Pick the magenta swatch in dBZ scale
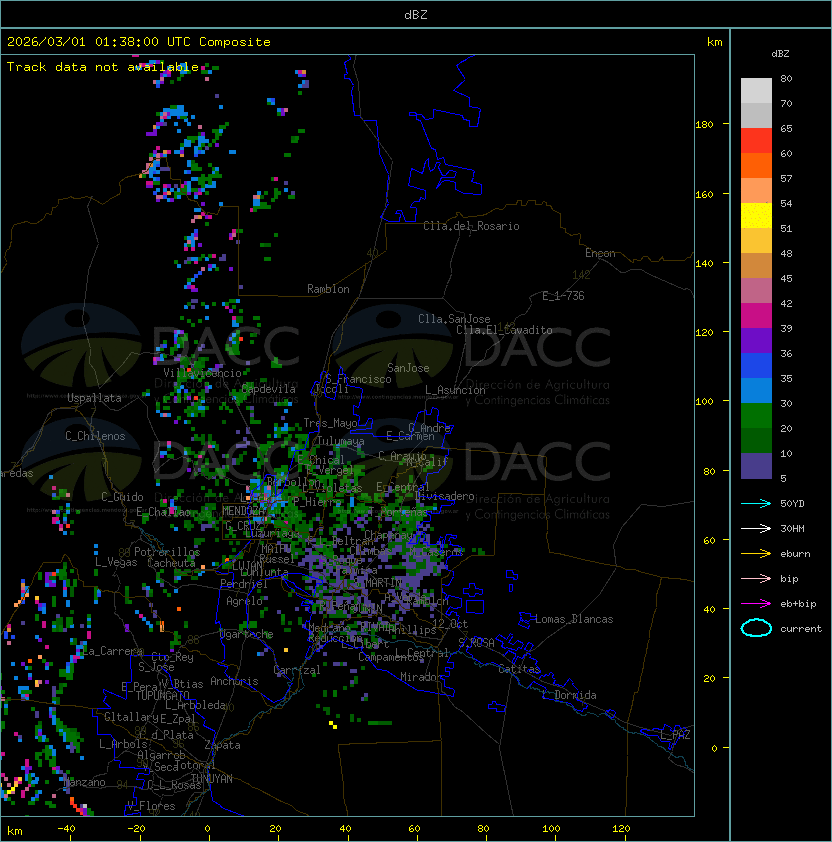The width and height of the screenshot is (832, 842). [x=756, y=316]
